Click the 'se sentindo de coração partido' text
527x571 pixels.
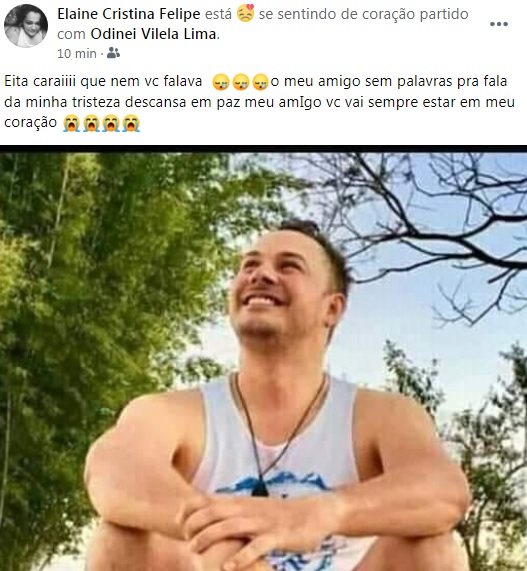point(363,14)
